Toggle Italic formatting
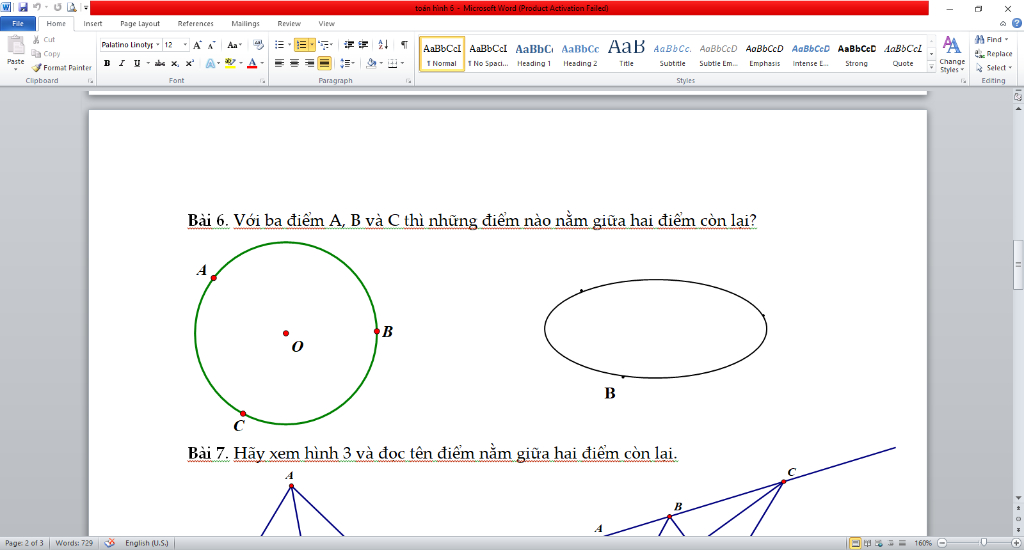 coord(121,63)
